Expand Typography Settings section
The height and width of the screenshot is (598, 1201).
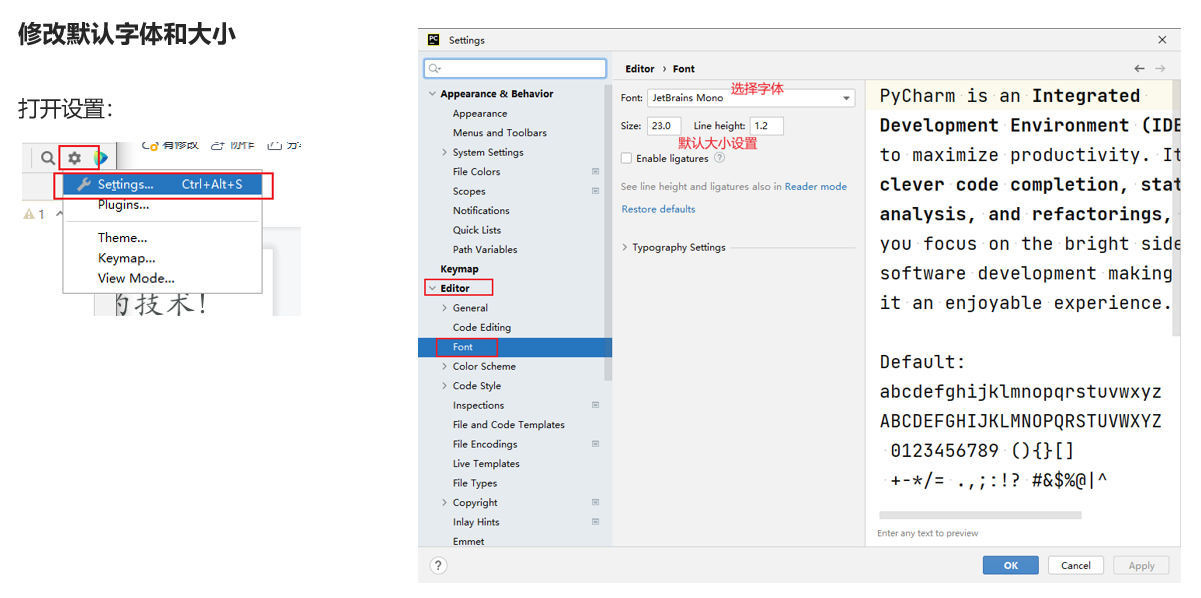626,248
